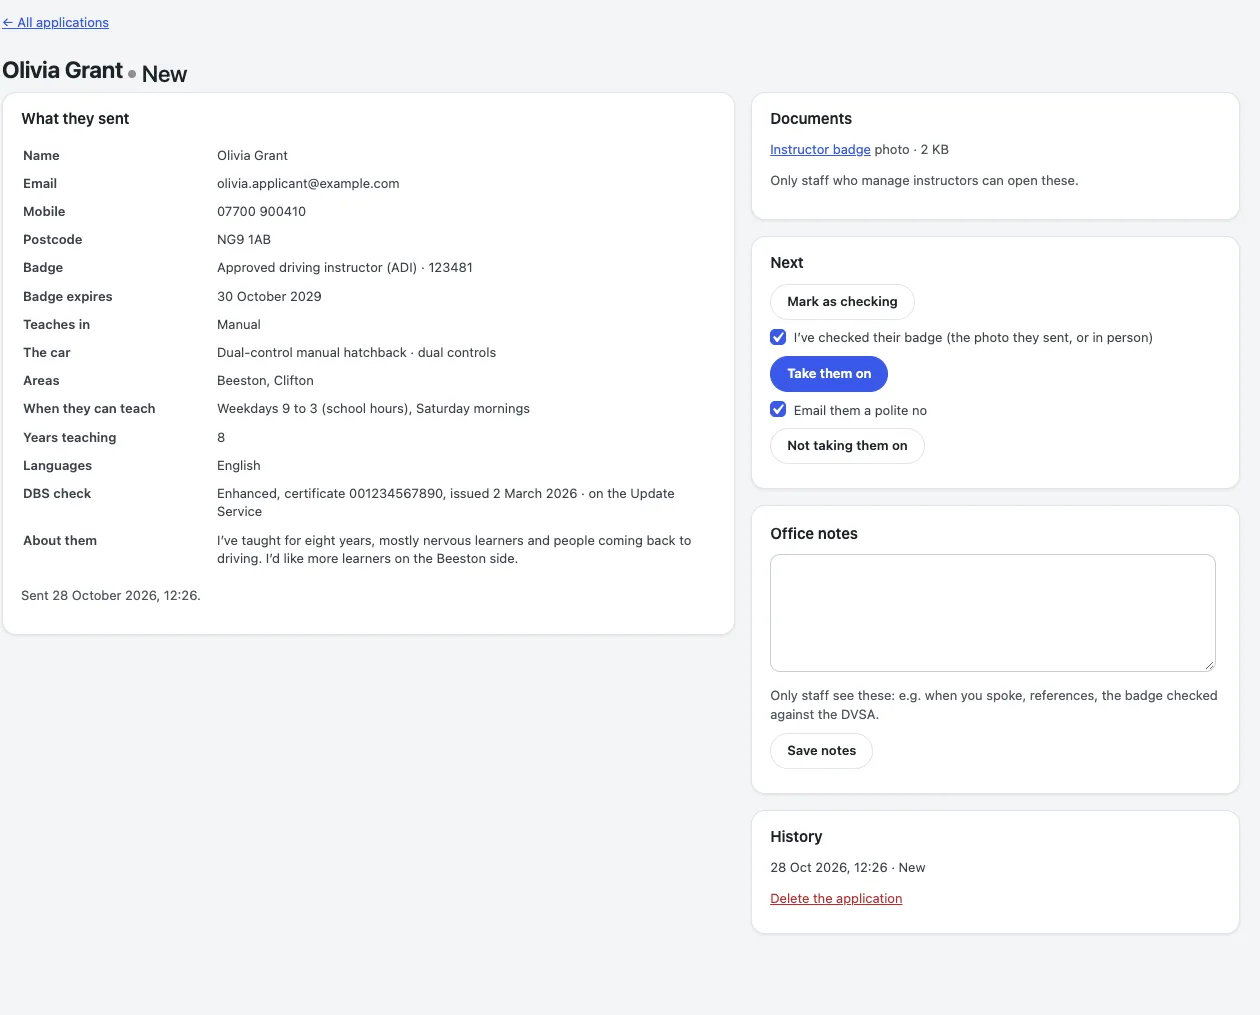This screenshot has width=1260, height=1015.
Task: Click the badge value ending in 123481
Action: point(345,267)
